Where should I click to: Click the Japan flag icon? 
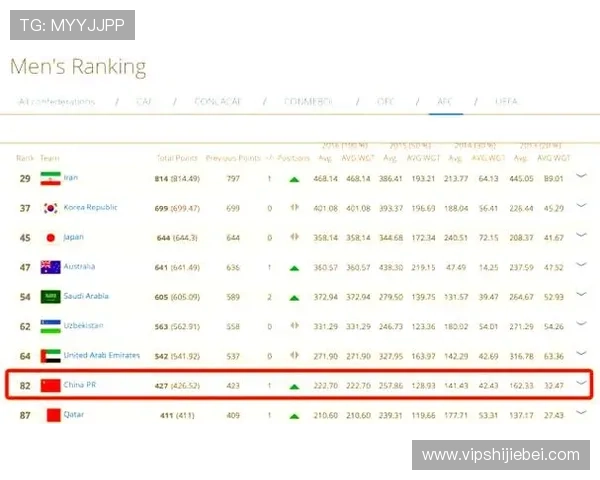pyautogui.click(x=50, y=238)
